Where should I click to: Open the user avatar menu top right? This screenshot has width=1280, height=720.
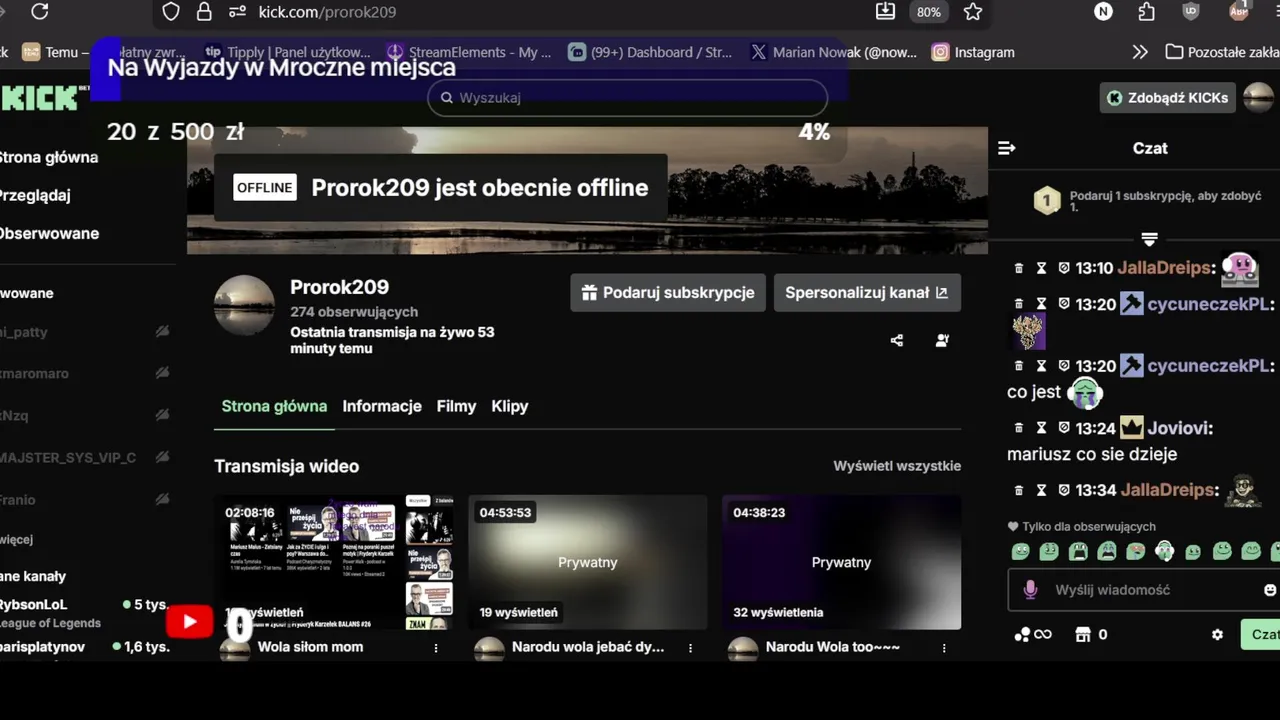tap(1258, 98)
